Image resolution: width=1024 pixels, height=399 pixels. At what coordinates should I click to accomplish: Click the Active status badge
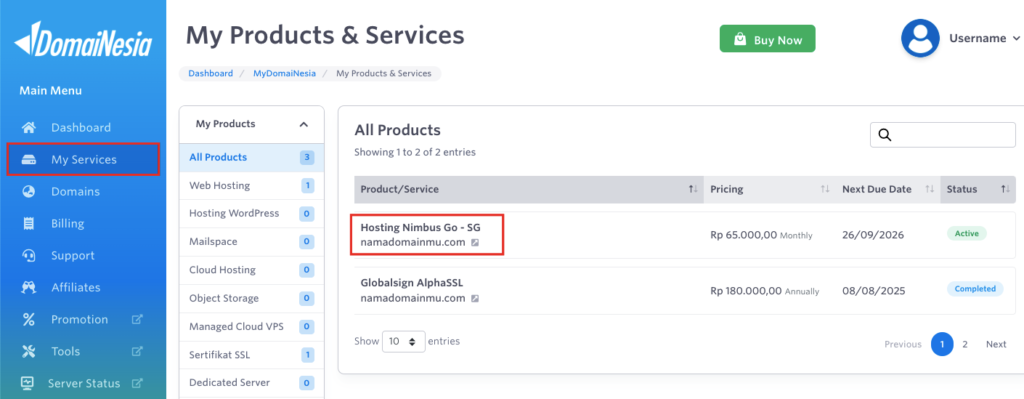point(967,233)
